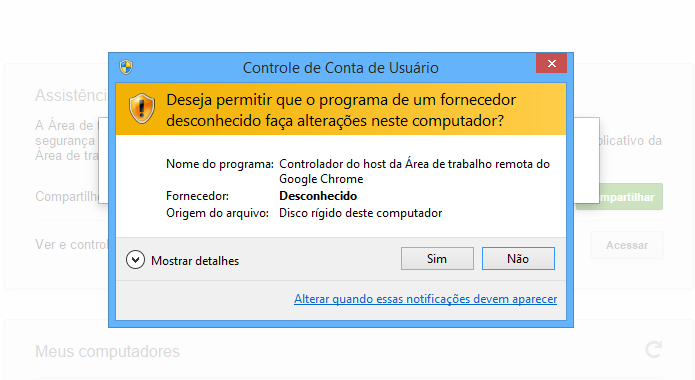Expand details with the circled chevron arrow

(135, 260)
